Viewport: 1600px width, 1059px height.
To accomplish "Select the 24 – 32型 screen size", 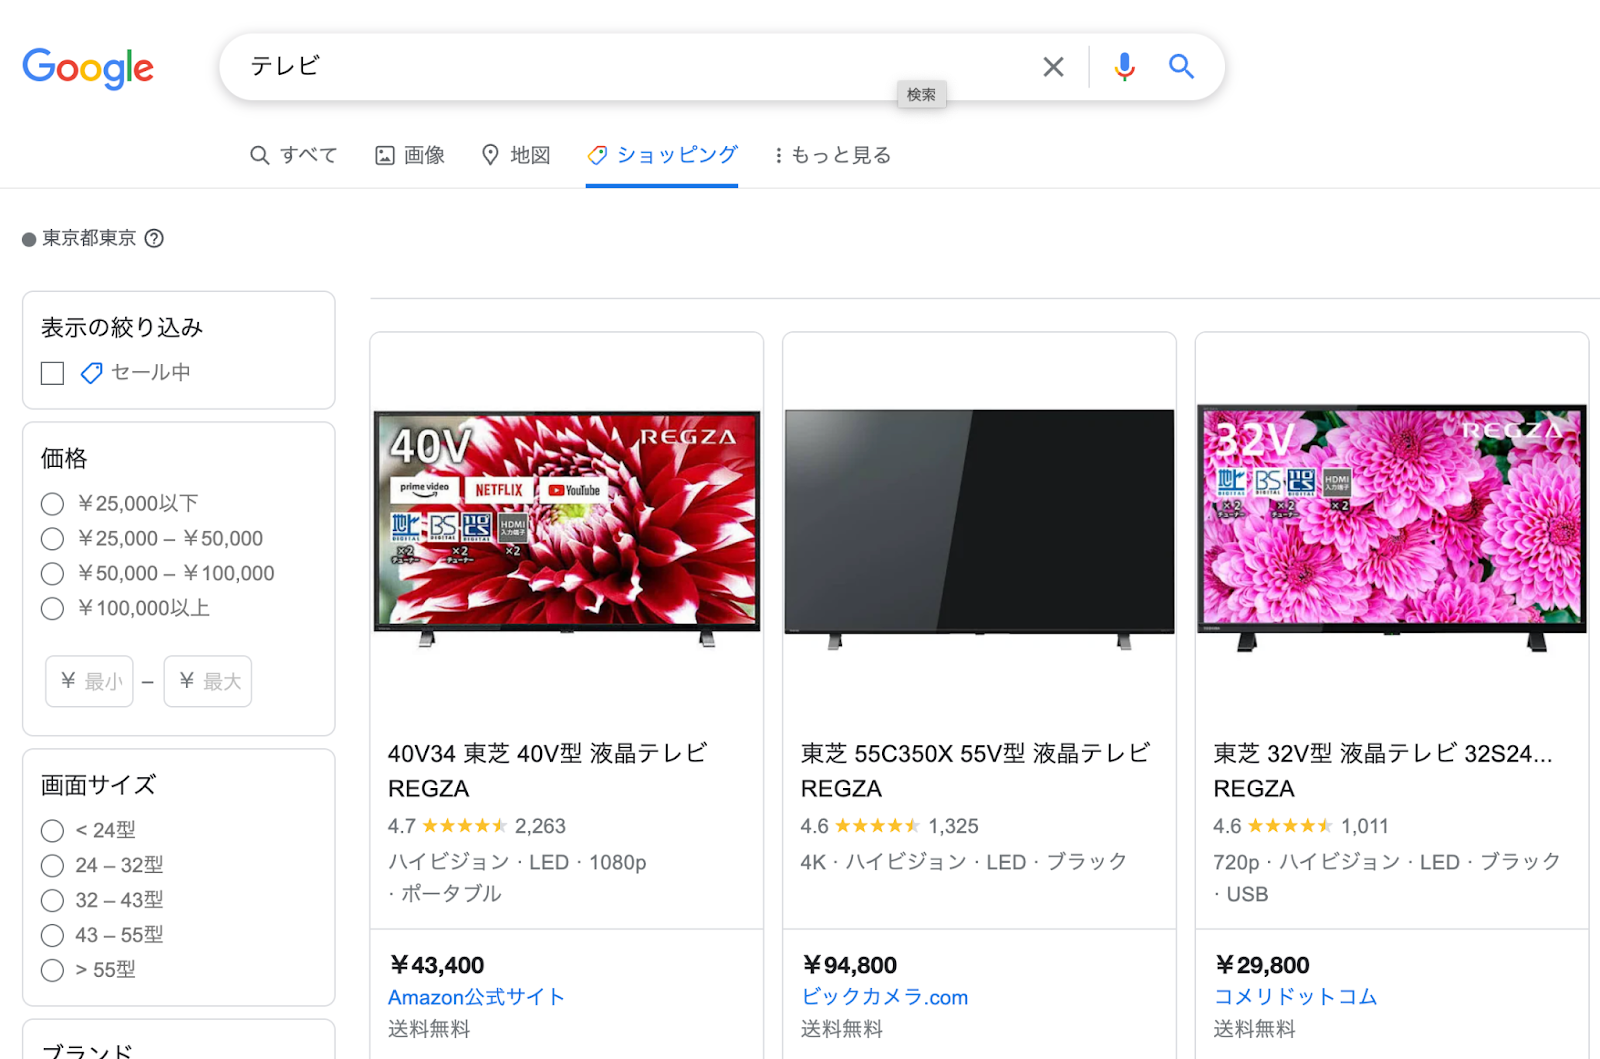I will pyautogui.click(x=52, y=865).
